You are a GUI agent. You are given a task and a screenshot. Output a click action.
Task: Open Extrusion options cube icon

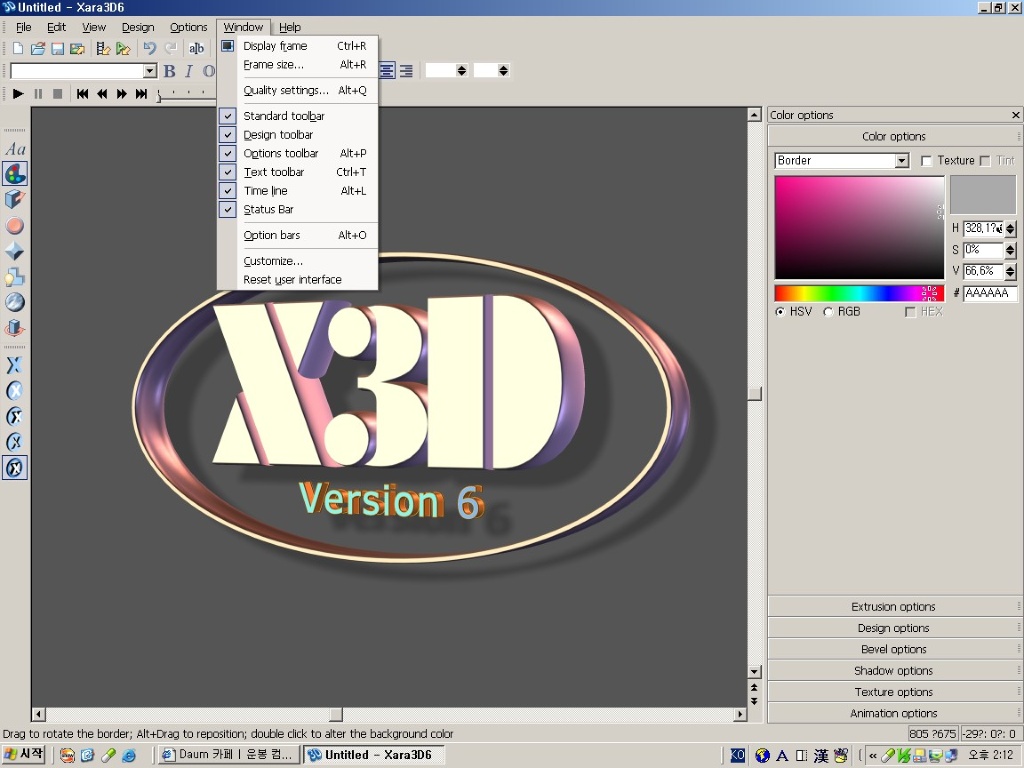coord(15,200)
